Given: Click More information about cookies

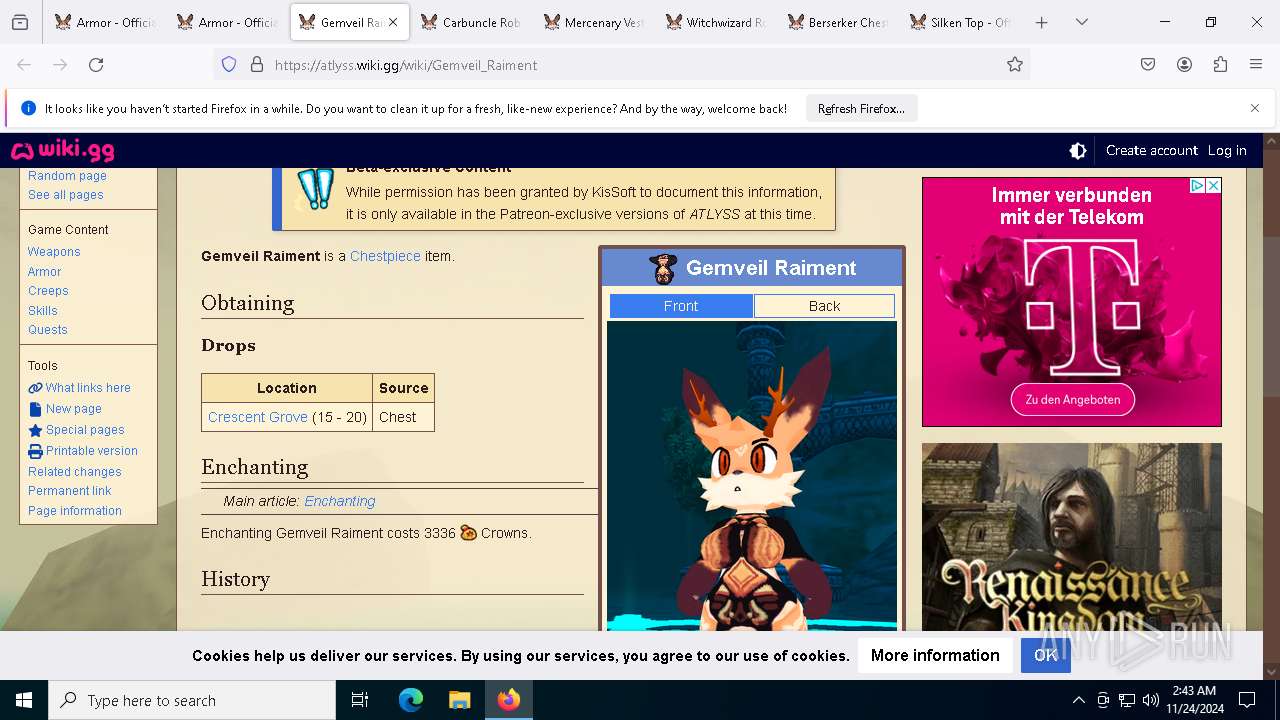Looking at the screenshot, I should (935, 656).
